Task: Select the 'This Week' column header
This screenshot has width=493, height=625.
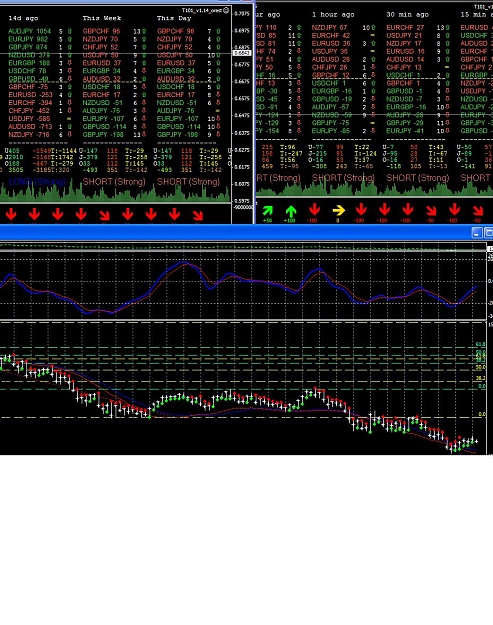Action: 102,18
